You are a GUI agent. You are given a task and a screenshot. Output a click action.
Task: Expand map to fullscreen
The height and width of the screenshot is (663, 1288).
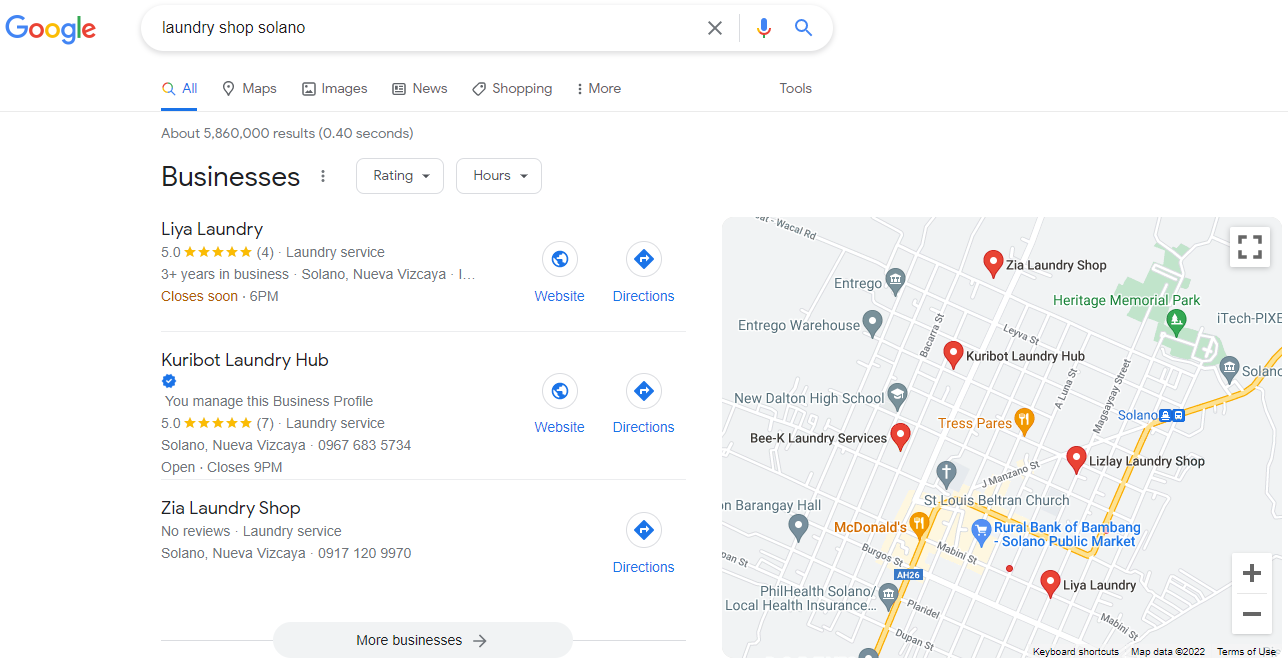[1250, 246]
